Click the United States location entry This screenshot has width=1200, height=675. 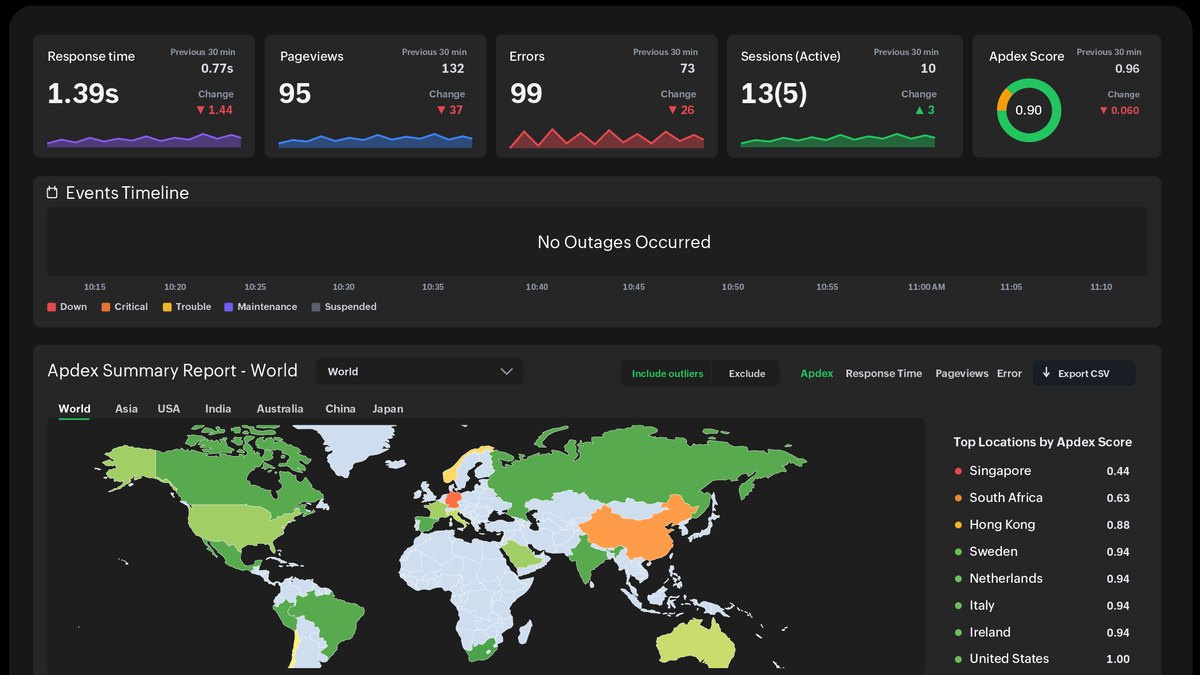click(1042, 659)
